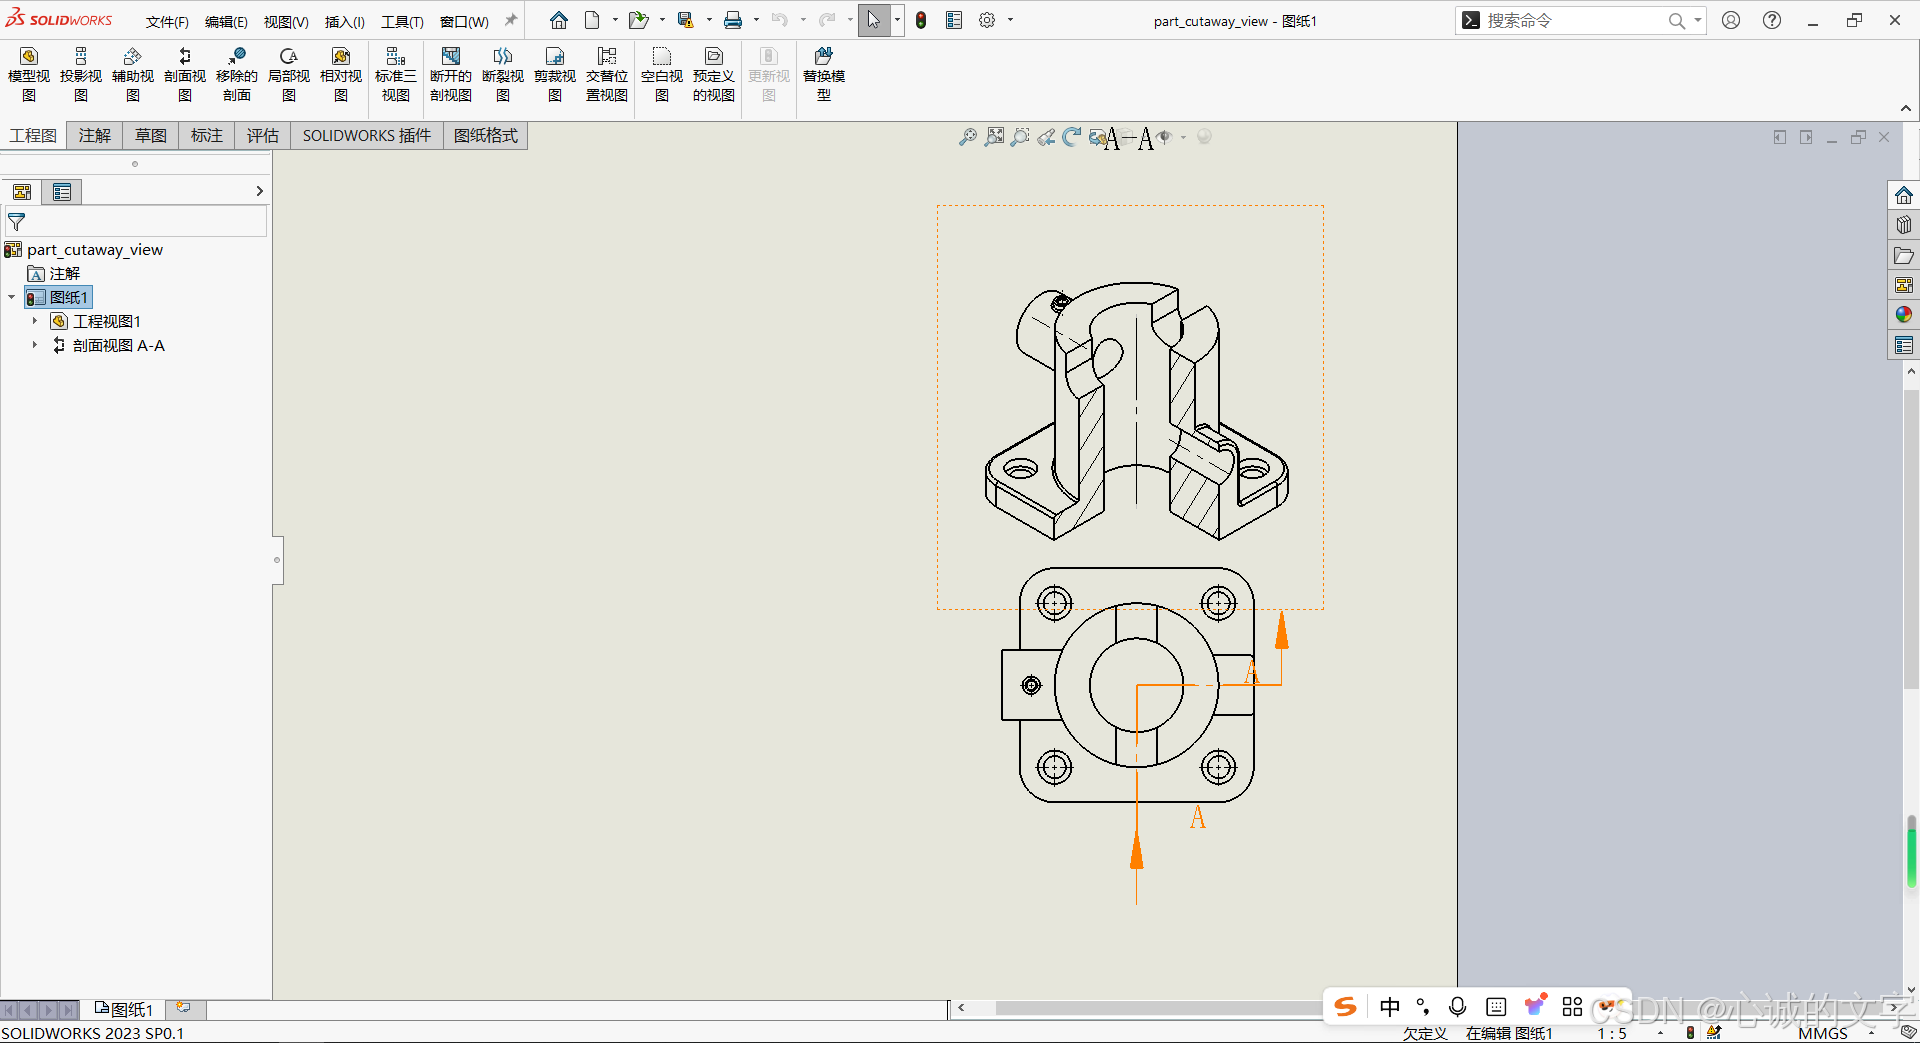Screen dimensions: 1920x1043
Task: Open a file with the Open icon
Action: coord(638,20)
